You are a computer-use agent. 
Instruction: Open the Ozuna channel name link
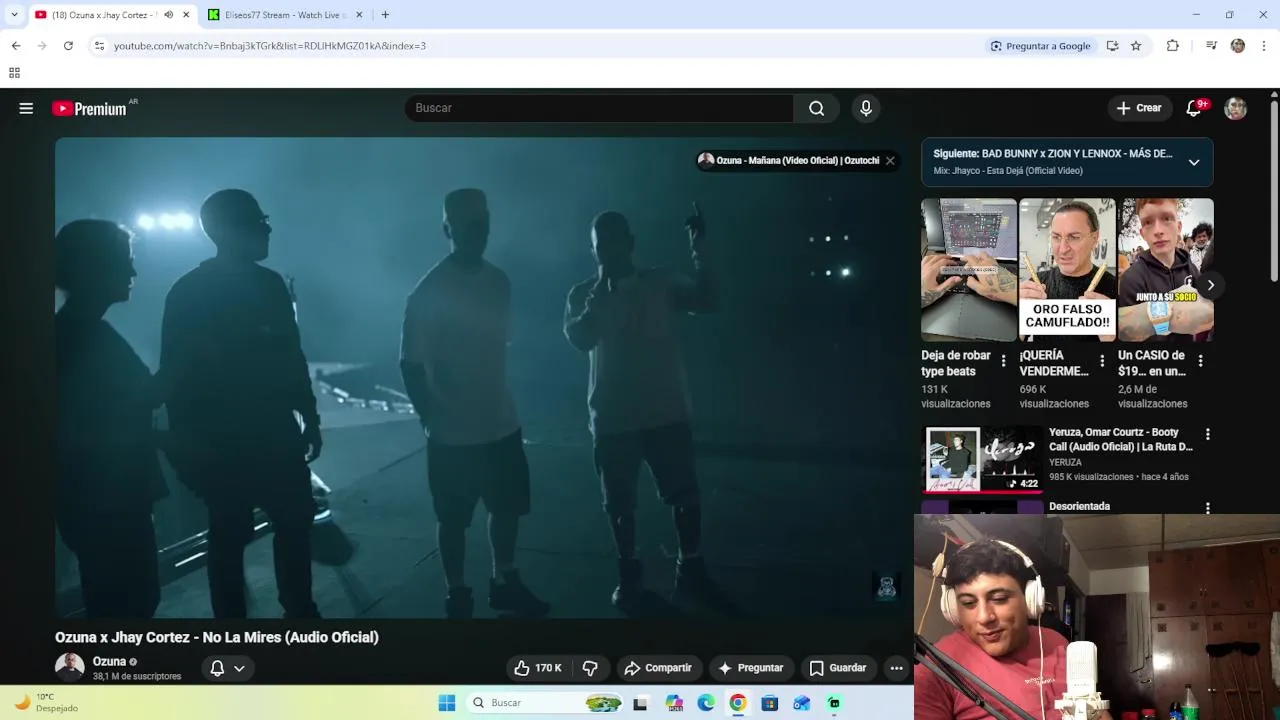[x=109, y=662]
